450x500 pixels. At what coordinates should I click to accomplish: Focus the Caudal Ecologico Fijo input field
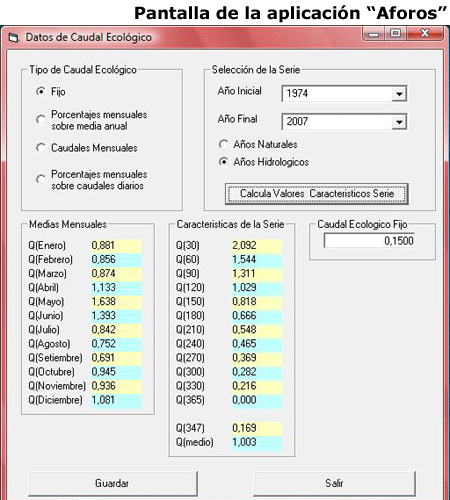coord(369,241)
